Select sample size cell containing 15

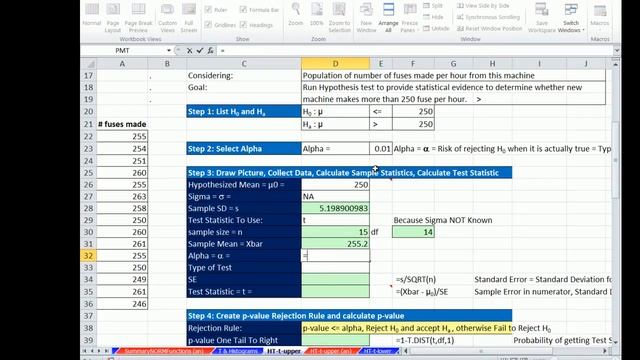(335, 232)
